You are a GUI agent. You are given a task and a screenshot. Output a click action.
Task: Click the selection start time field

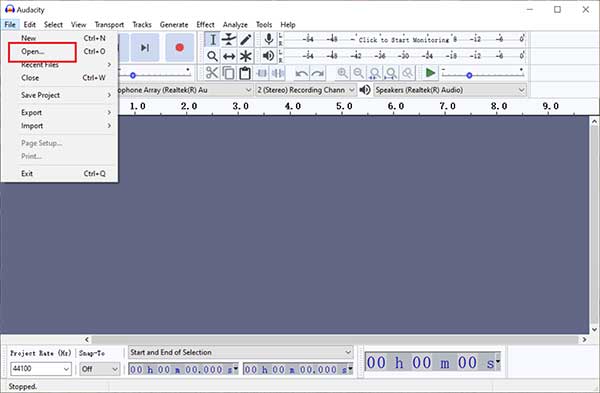pos(183,370)
